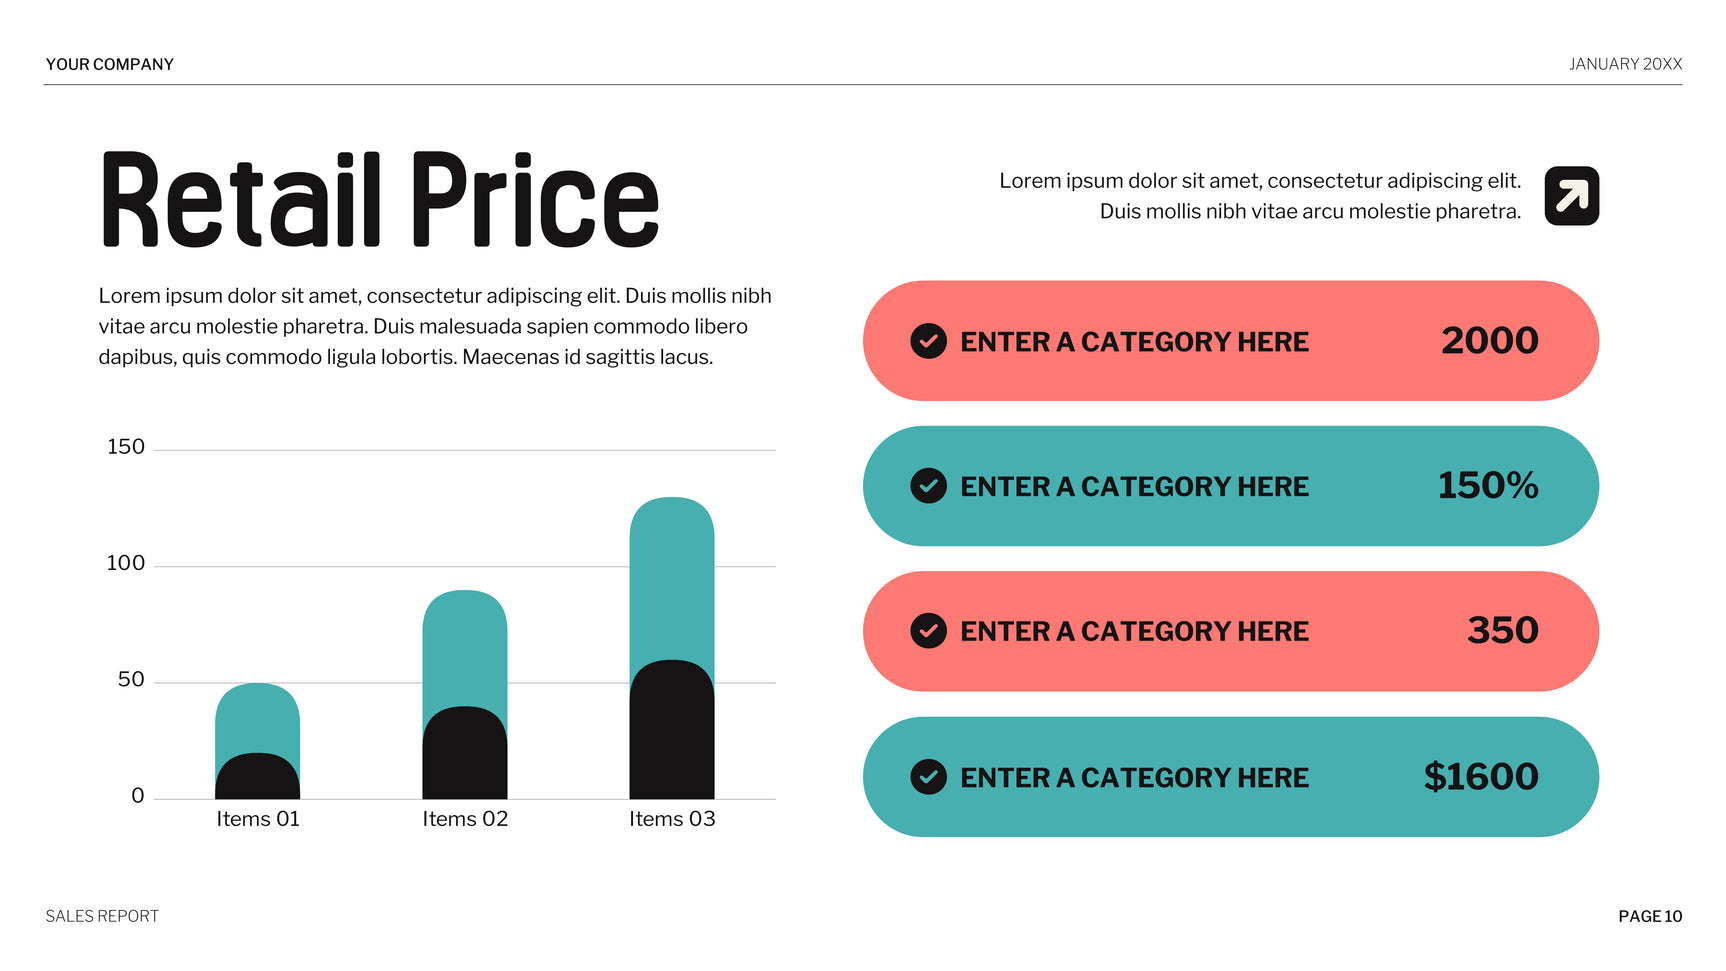Click the black bar segment of Items 02

[465, 754]
